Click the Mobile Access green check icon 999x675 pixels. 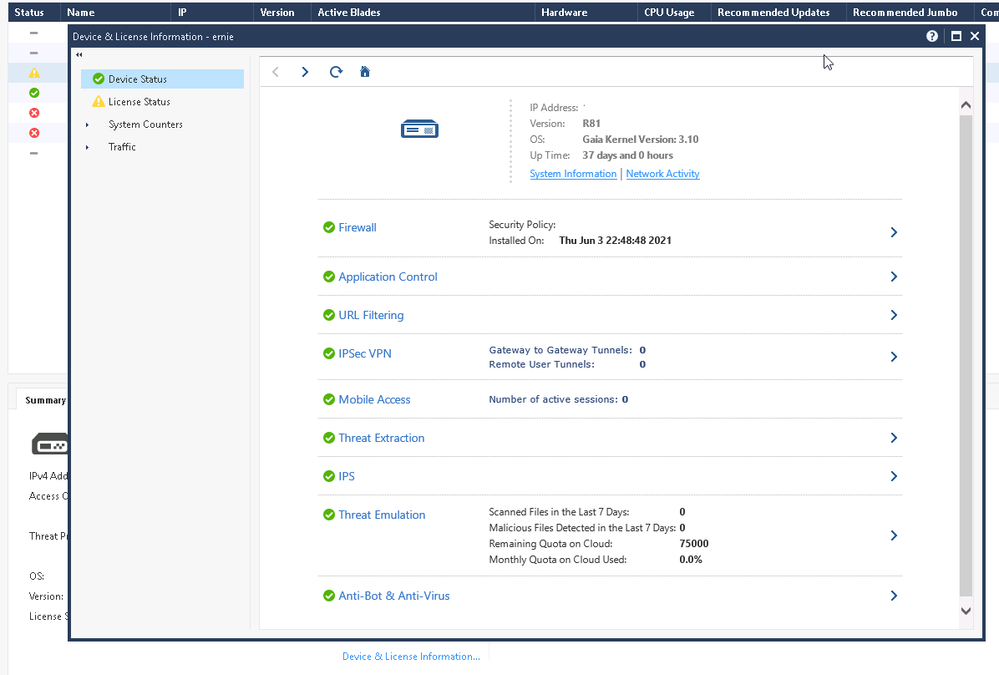(x=329, y=400)
